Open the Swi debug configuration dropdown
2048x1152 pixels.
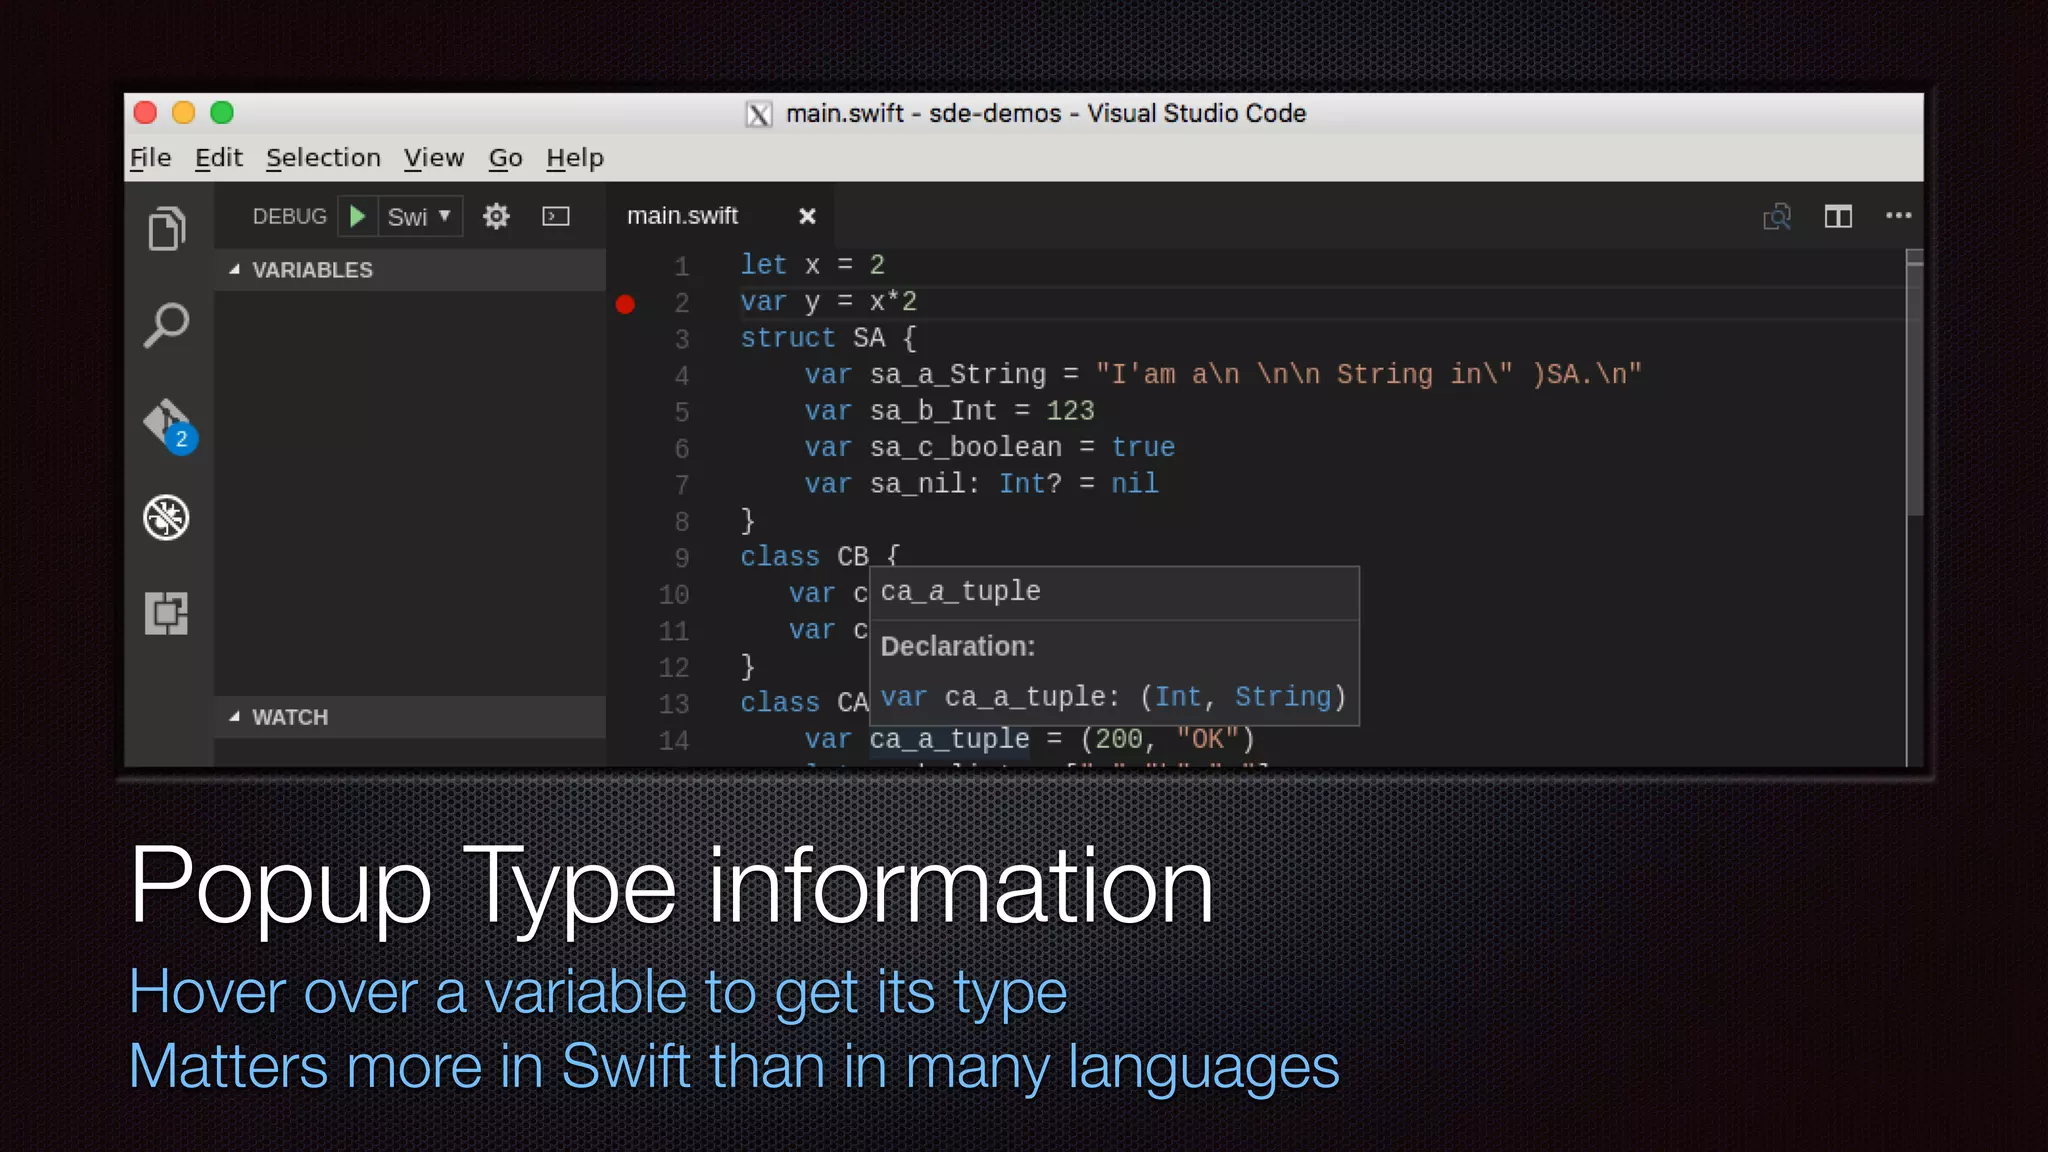pyautogui.click(x=419, y=216)
